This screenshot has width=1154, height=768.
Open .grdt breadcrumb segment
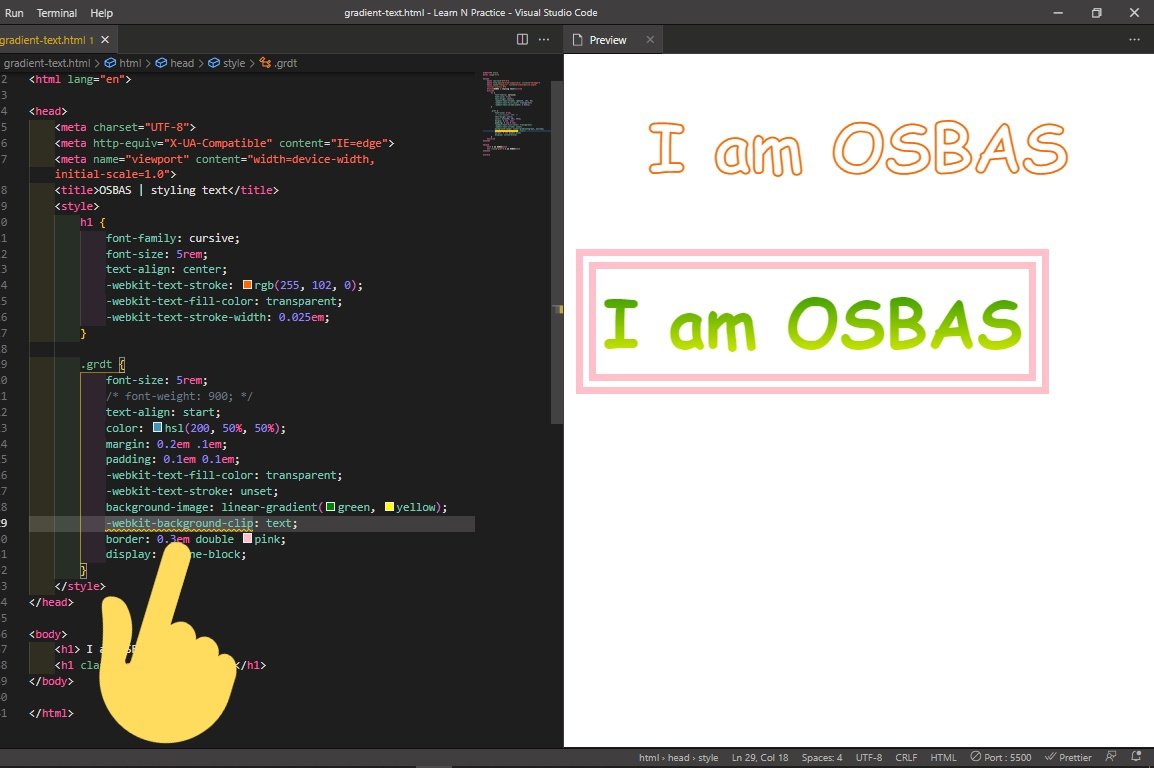(278, 63)
